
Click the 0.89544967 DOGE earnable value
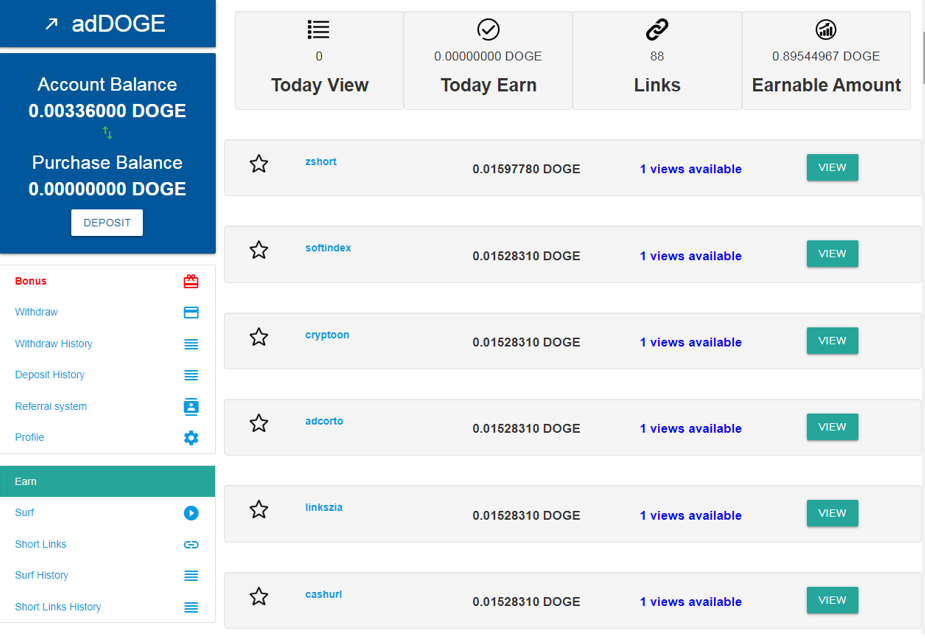point(826,56)
